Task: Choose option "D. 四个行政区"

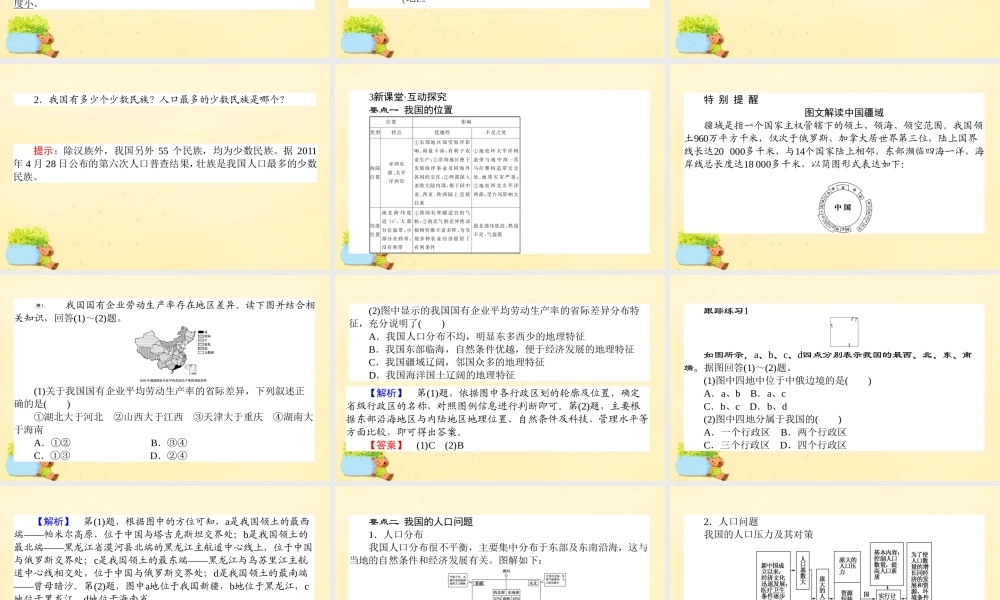Action: point(813,445)
